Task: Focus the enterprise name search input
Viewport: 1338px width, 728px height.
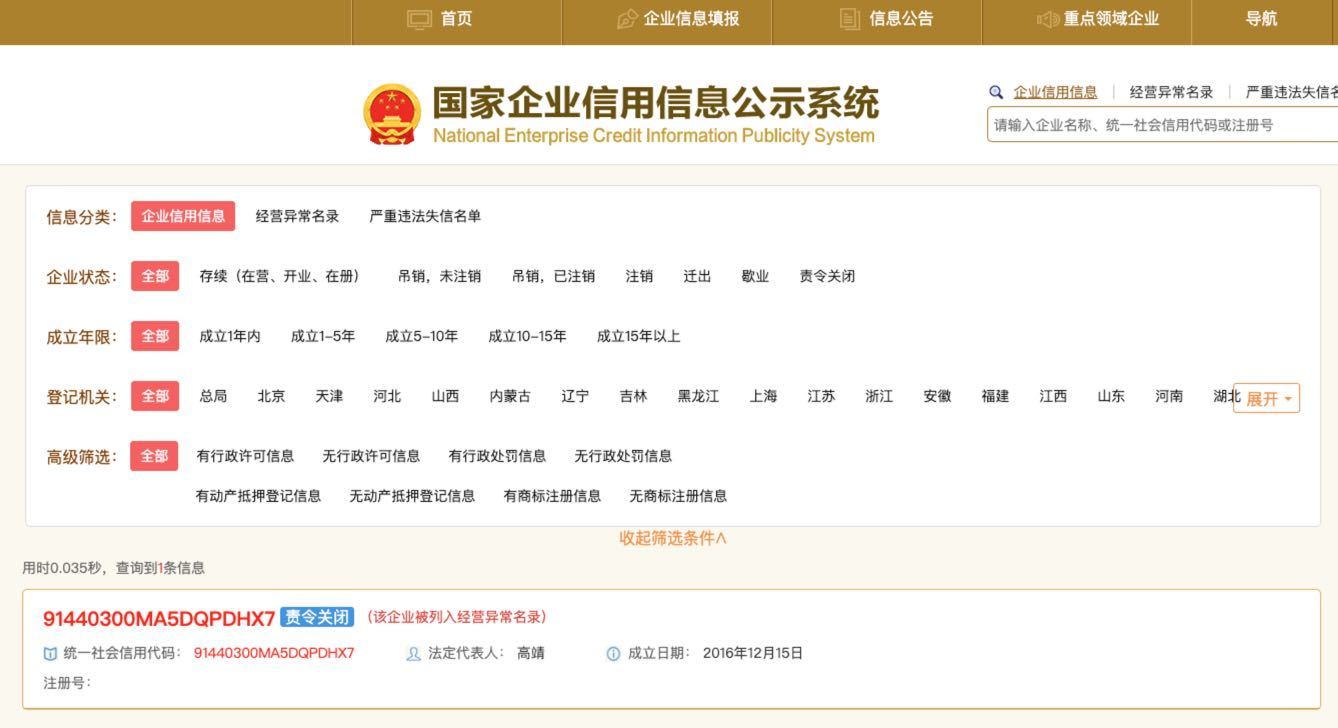Action: coord(1162,125)
